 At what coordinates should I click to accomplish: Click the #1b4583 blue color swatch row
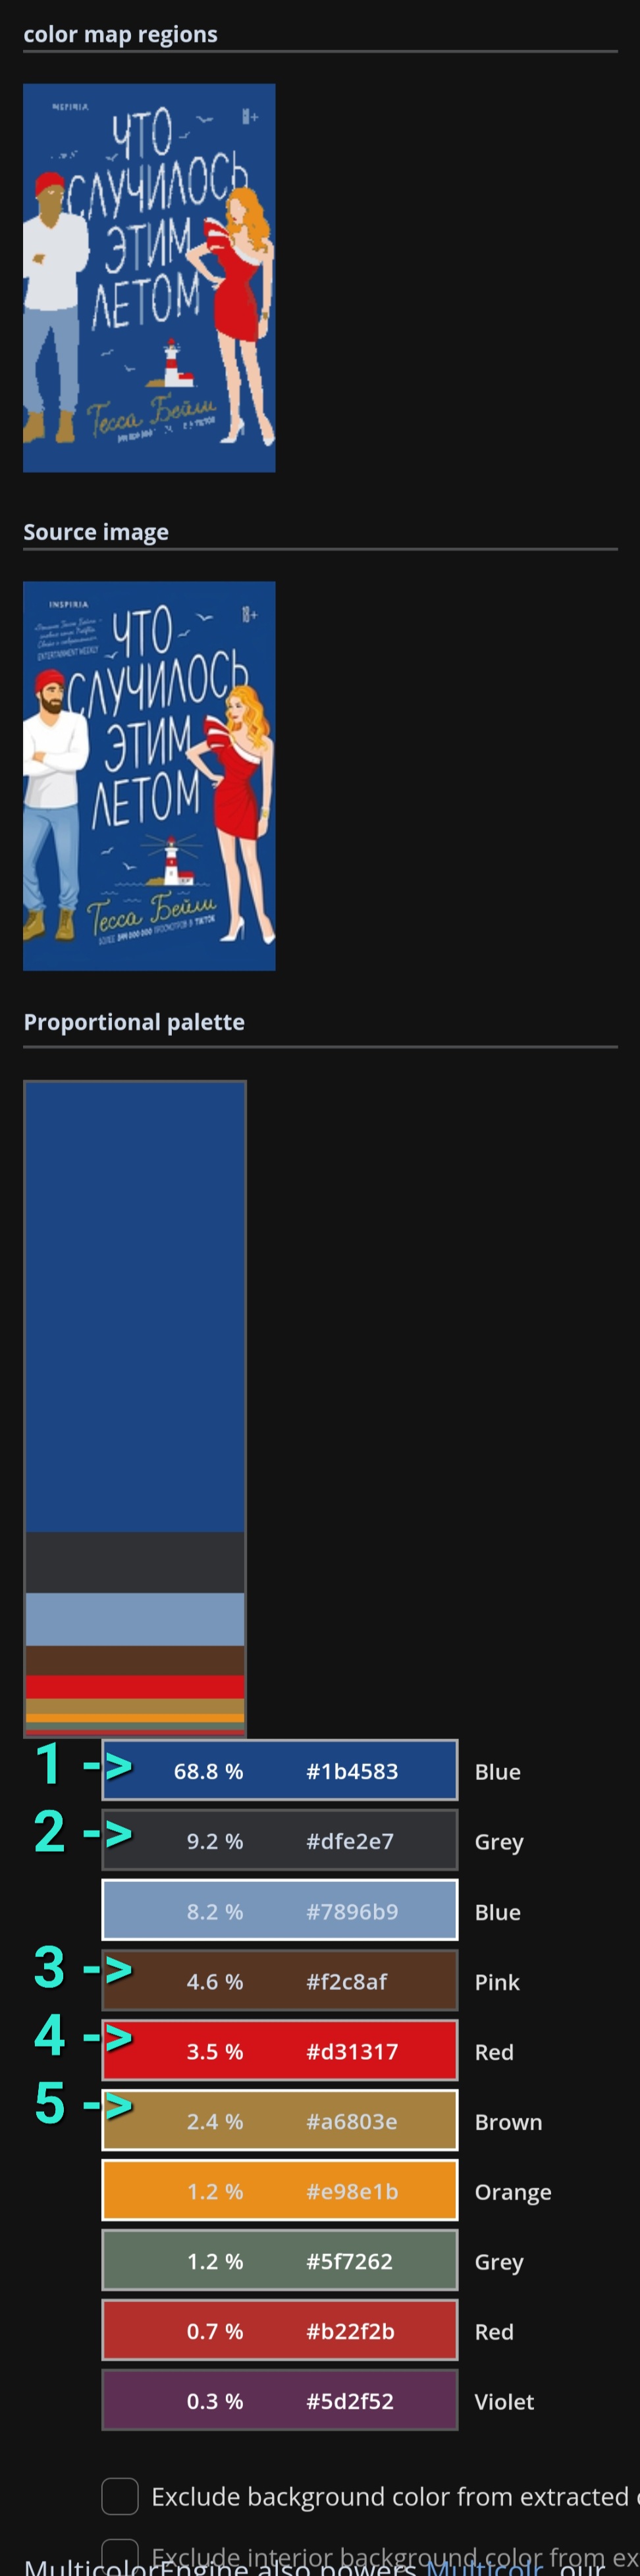pyautogui.click(x=280, y=1770)
